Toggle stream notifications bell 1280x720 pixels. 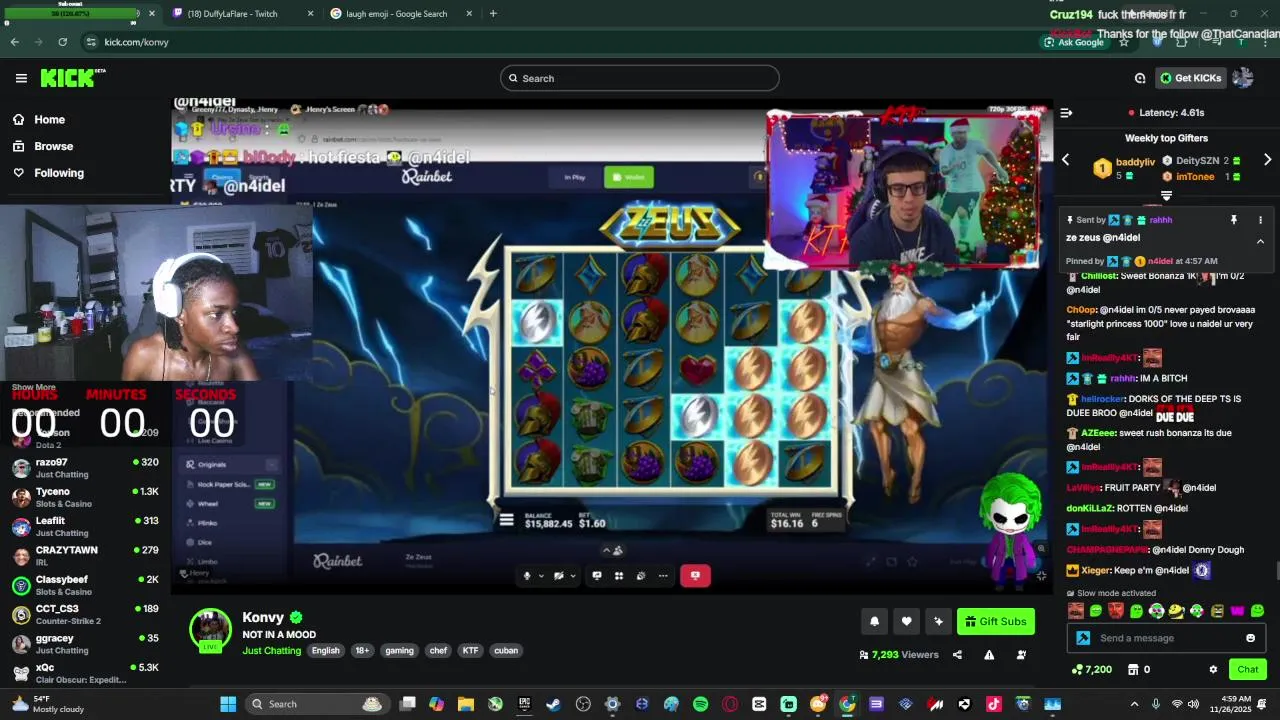(x=874, y=621)
